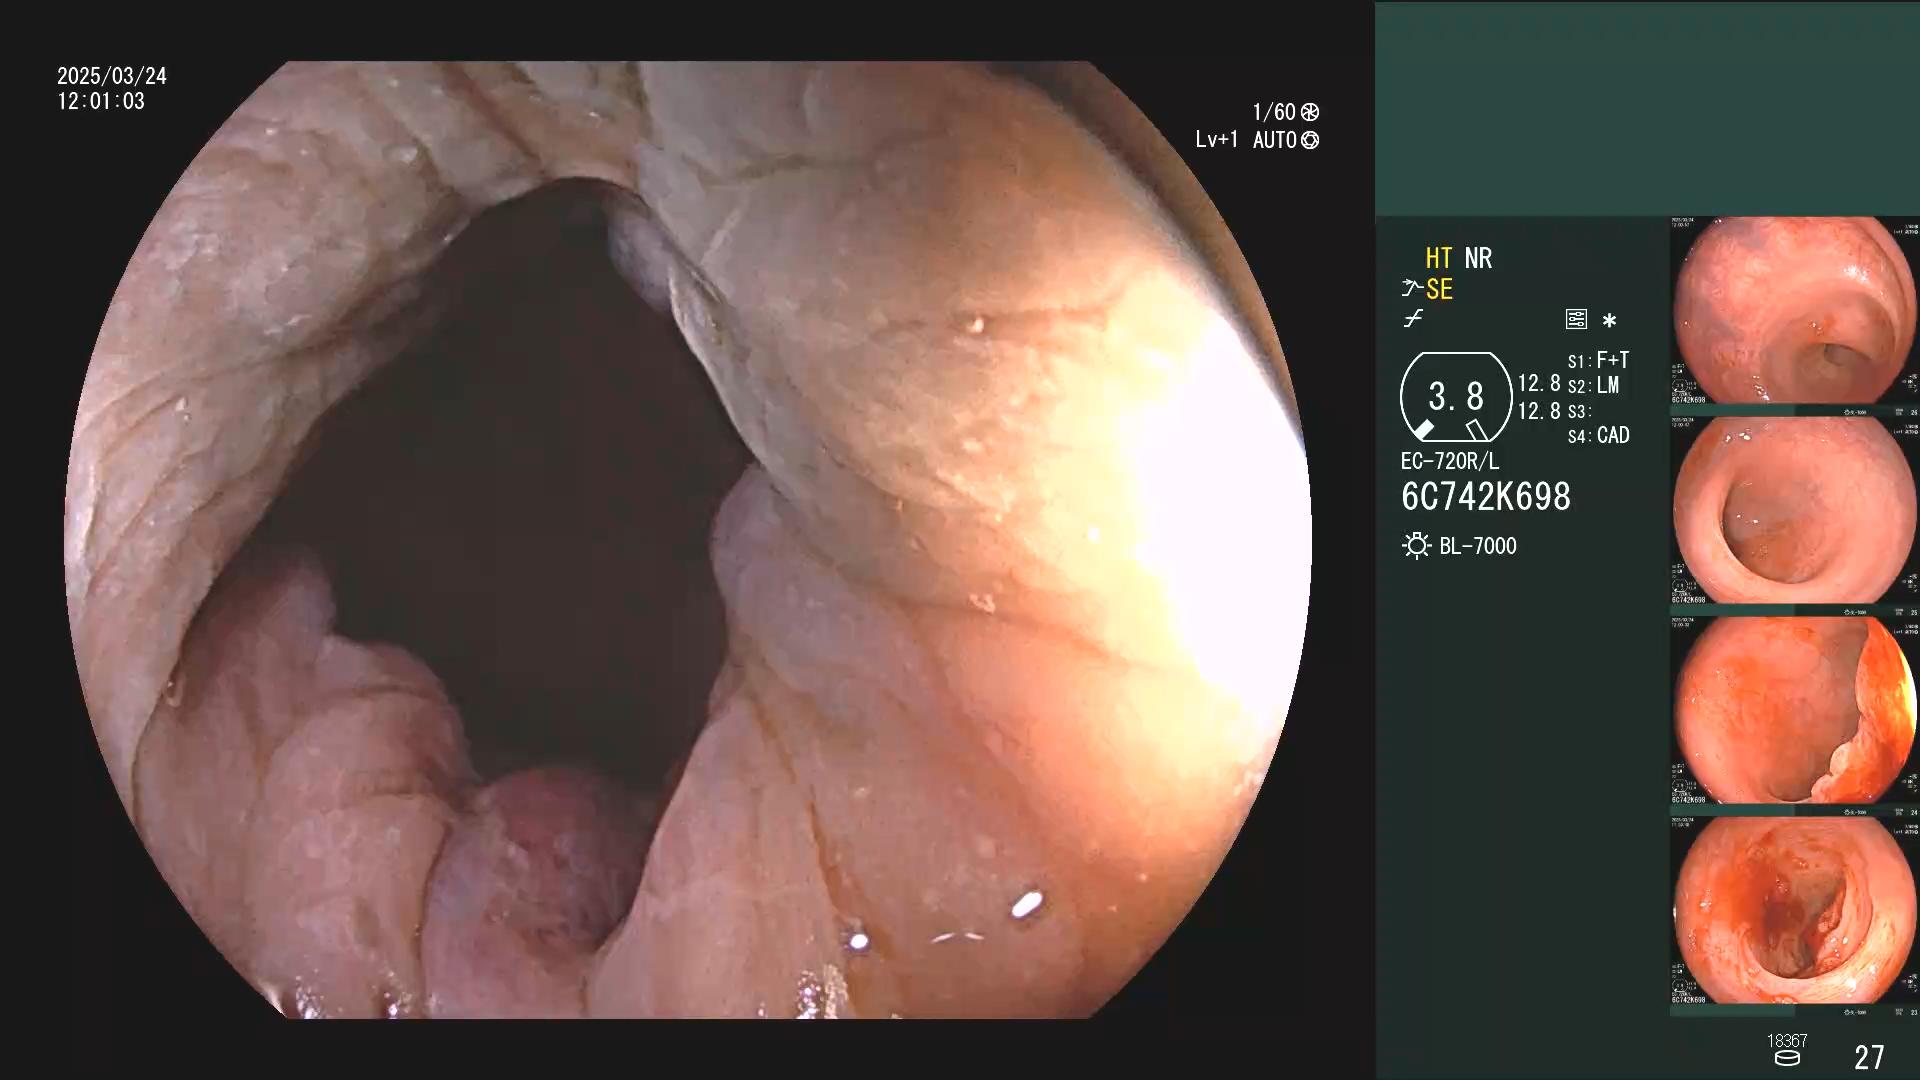Click the main live endoscope view
1920x1080 pixels.
688,540
